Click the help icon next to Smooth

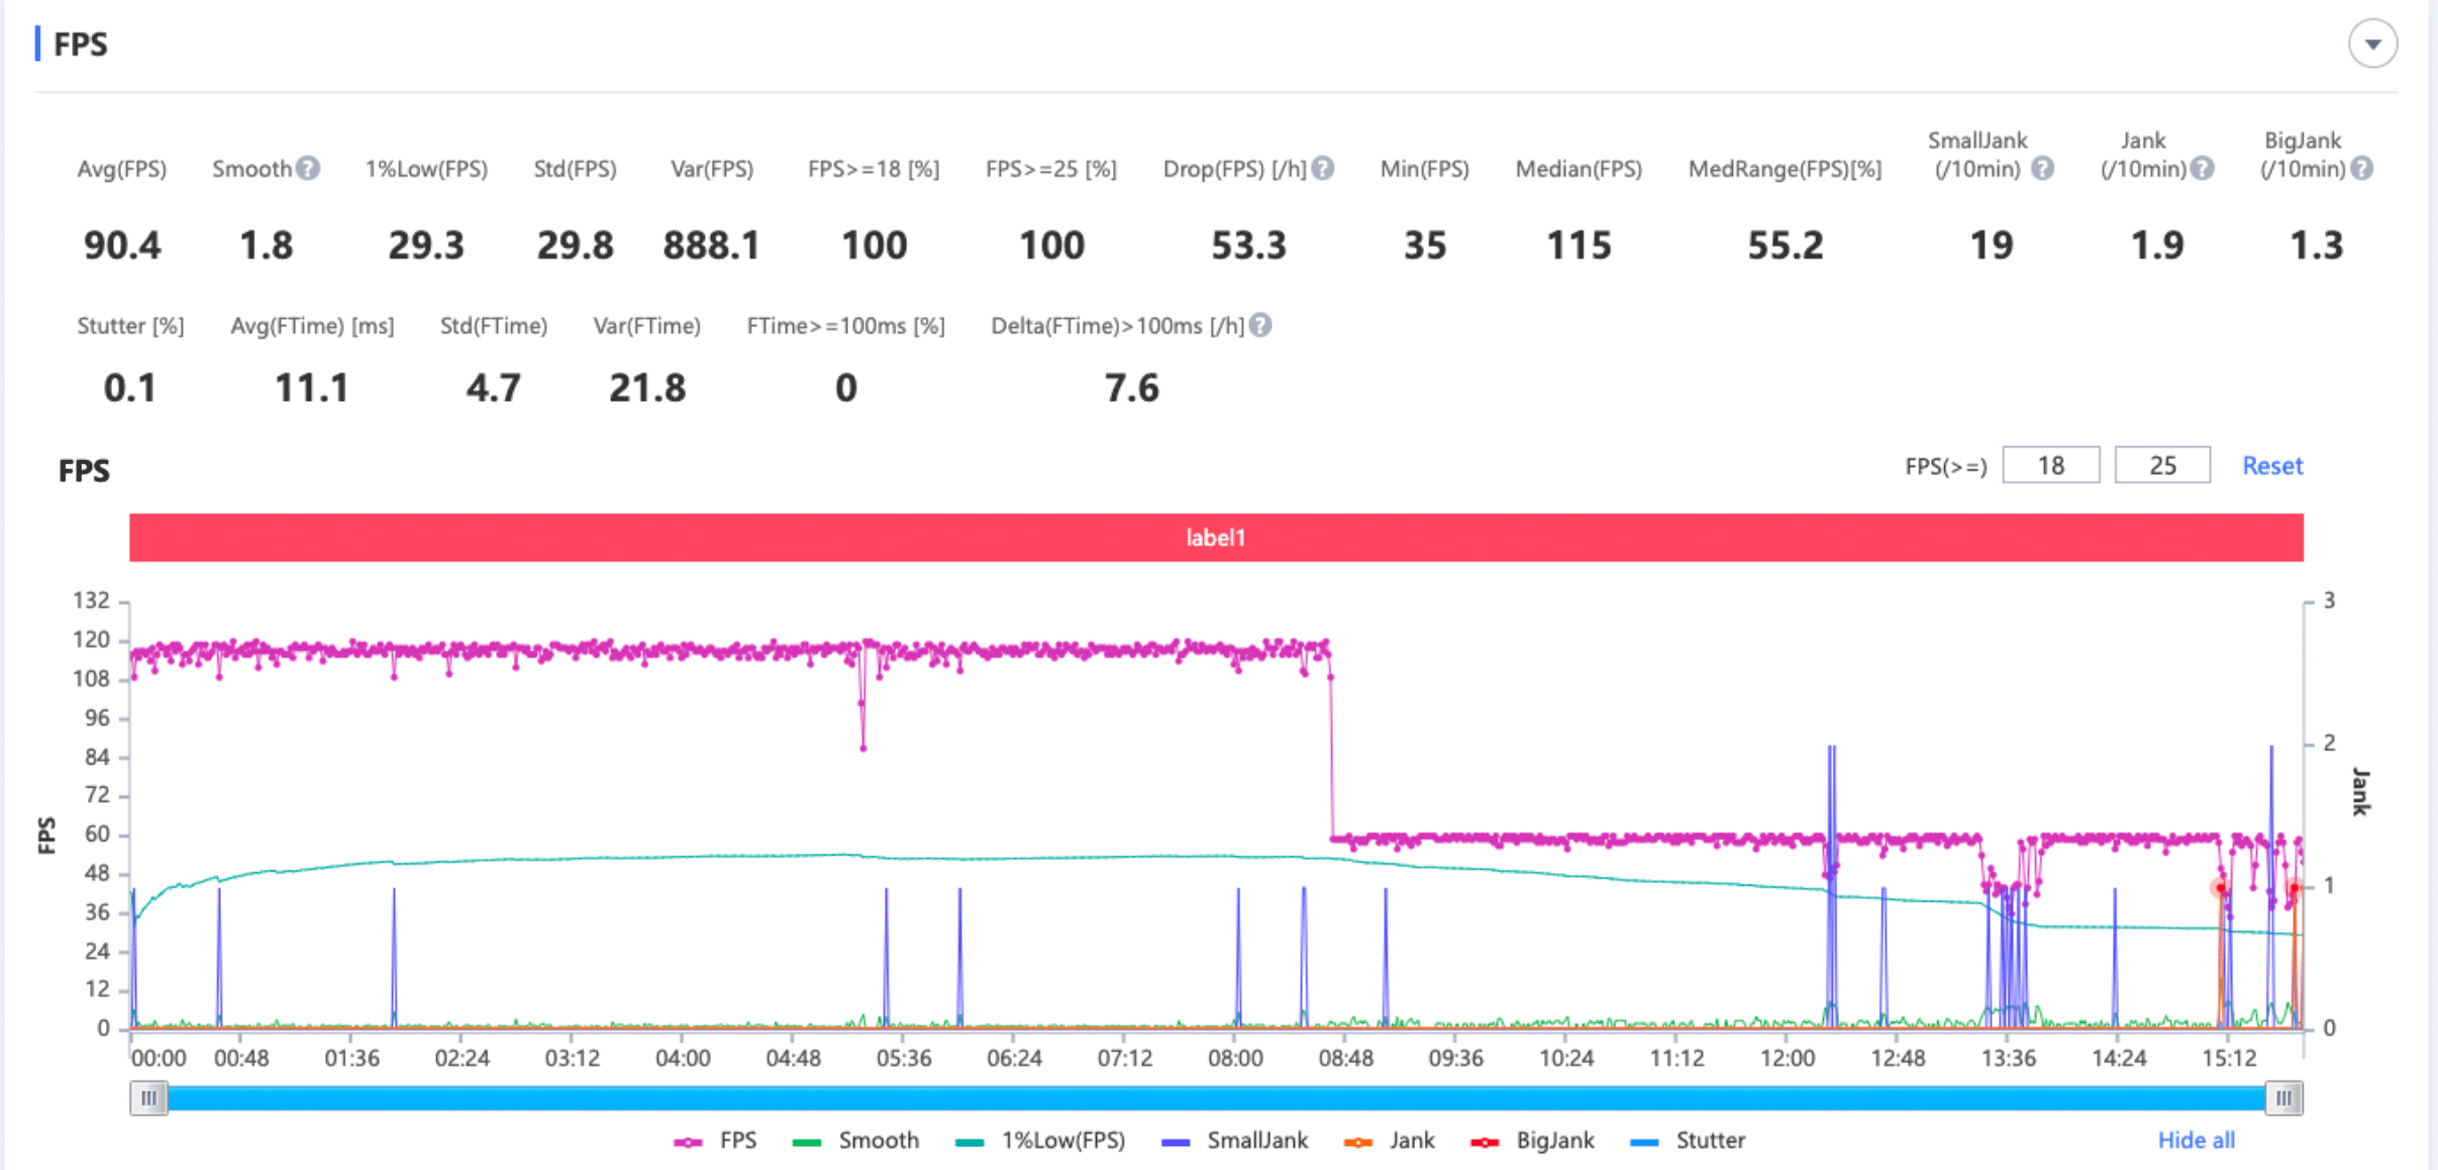pyautogui.click(x=308, y=168)
